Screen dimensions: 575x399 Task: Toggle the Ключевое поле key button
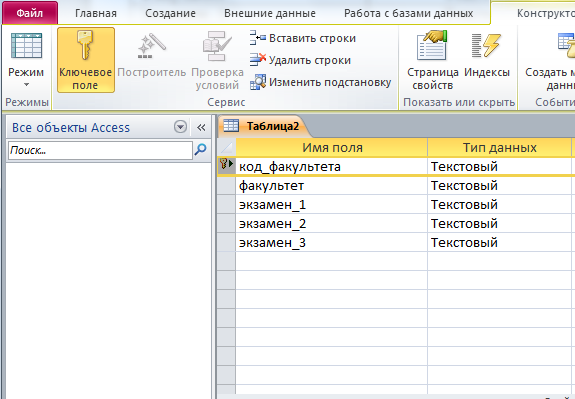pos(86,60)
